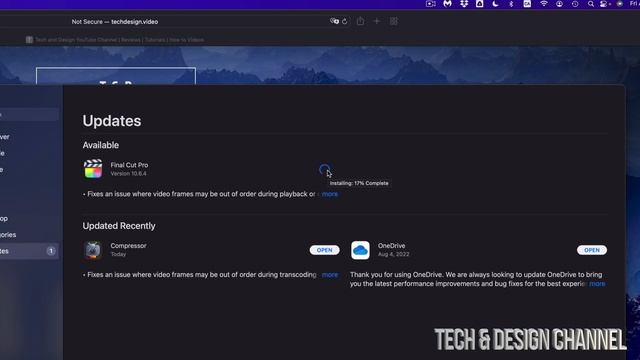Open the Time Machine menu bar icon

pos(575,4)
